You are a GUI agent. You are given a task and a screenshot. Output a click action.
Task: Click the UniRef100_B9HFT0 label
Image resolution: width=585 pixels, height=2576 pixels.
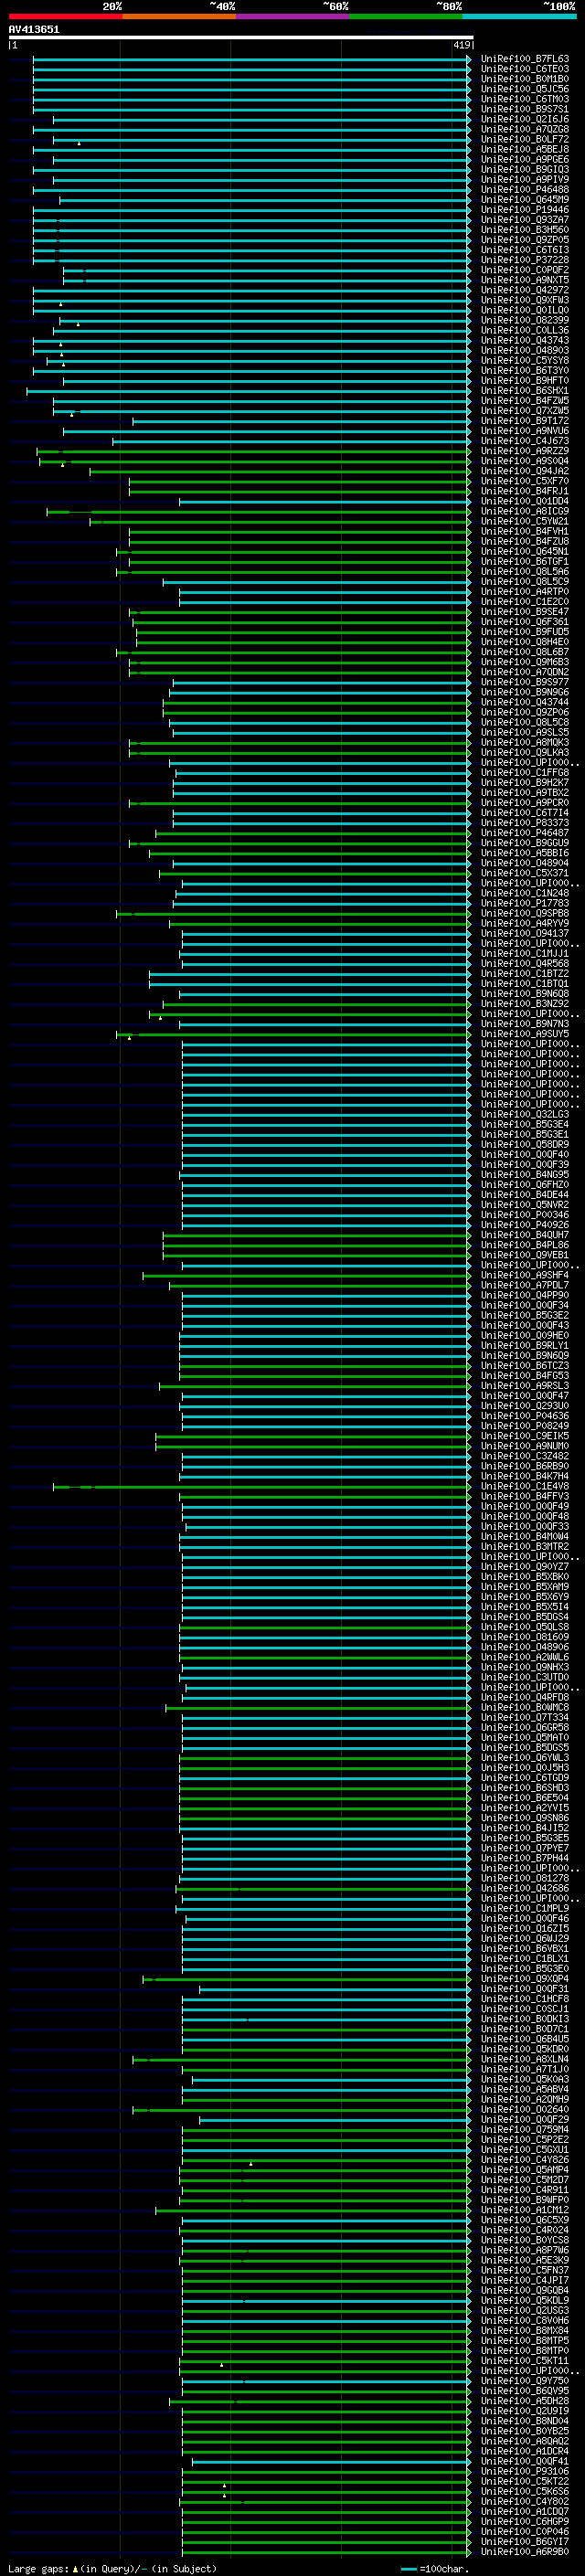pyautogui.click(x=525, y=381)
